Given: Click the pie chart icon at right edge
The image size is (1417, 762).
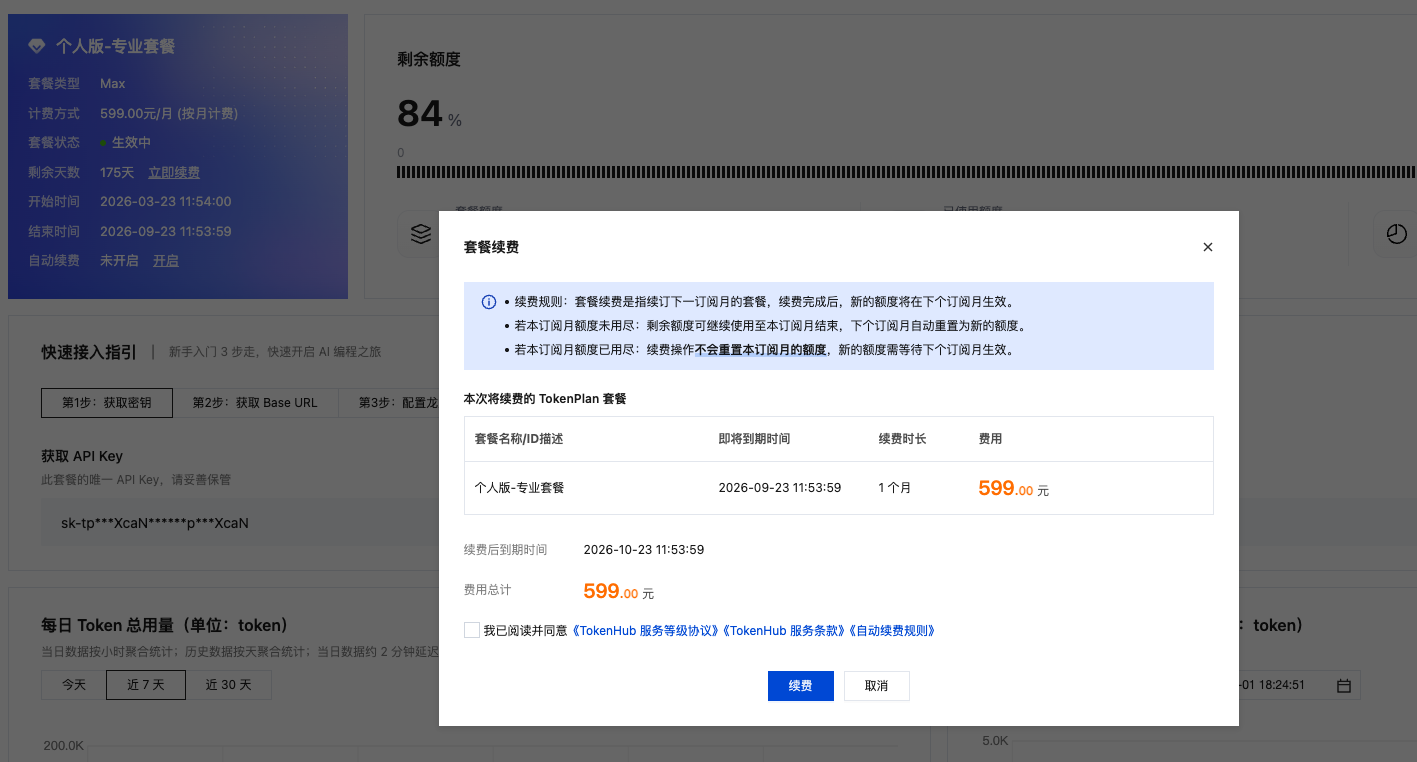Looking at the screenshot, I should click(x=1396, y=234).
